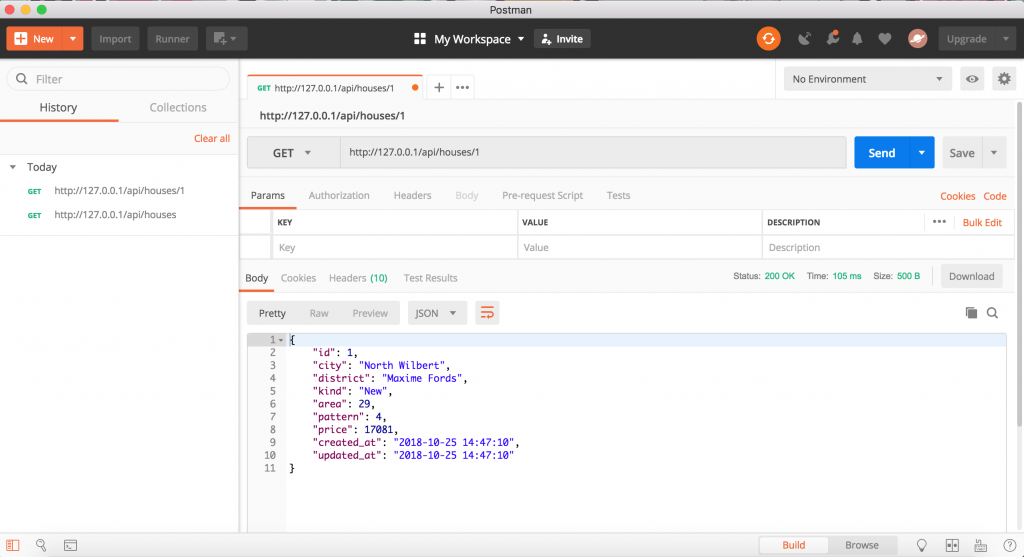Open the Authorization tab
This screenshot has width=1024, height=557.
click(339, 195)
